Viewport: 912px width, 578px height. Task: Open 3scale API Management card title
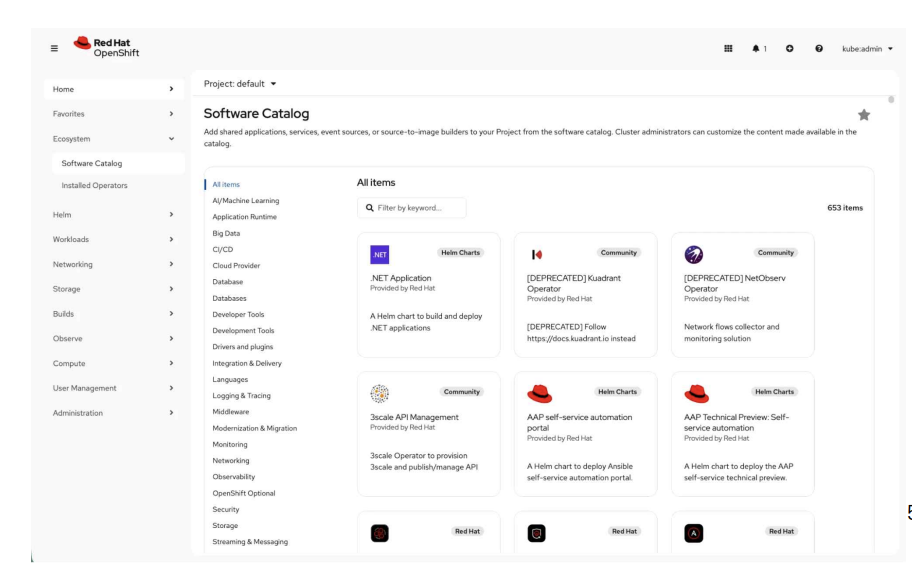pos(414,417)
